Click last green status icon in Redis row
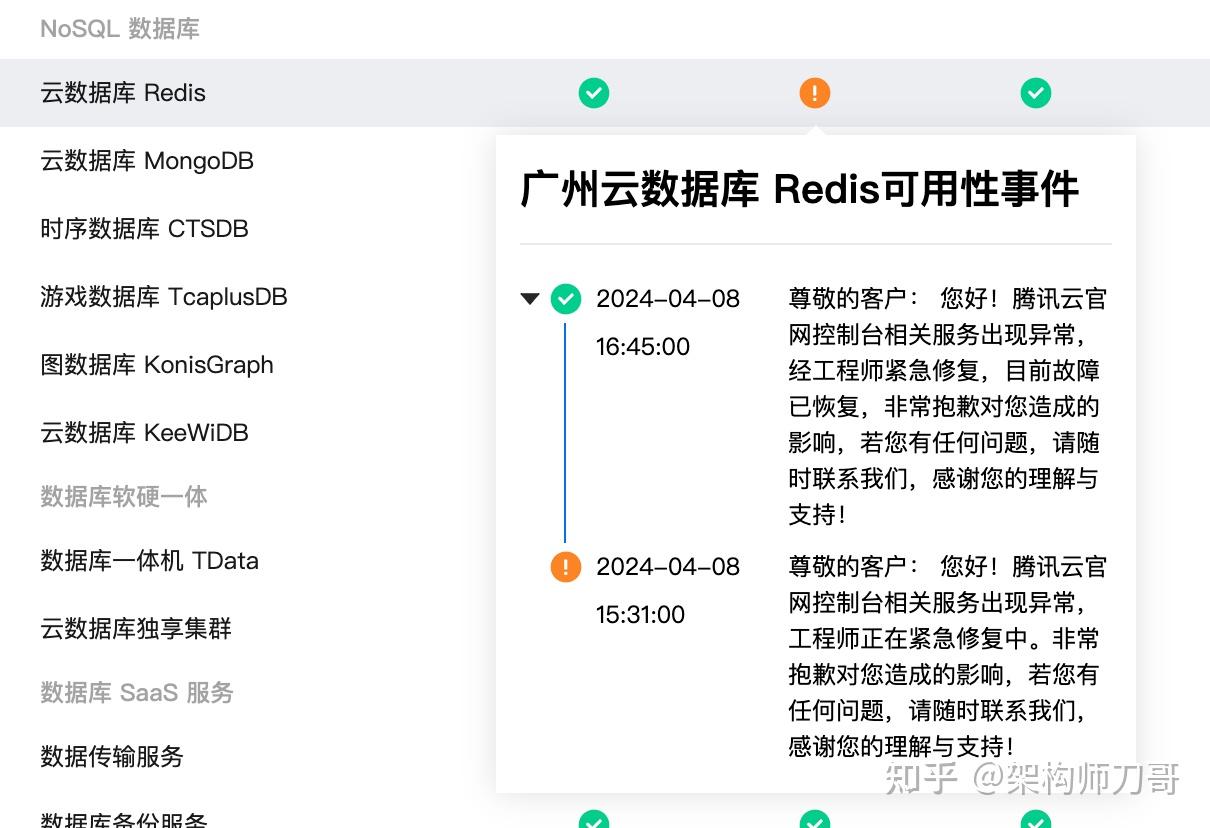The image size is (1210, 828). [1036, 93]
